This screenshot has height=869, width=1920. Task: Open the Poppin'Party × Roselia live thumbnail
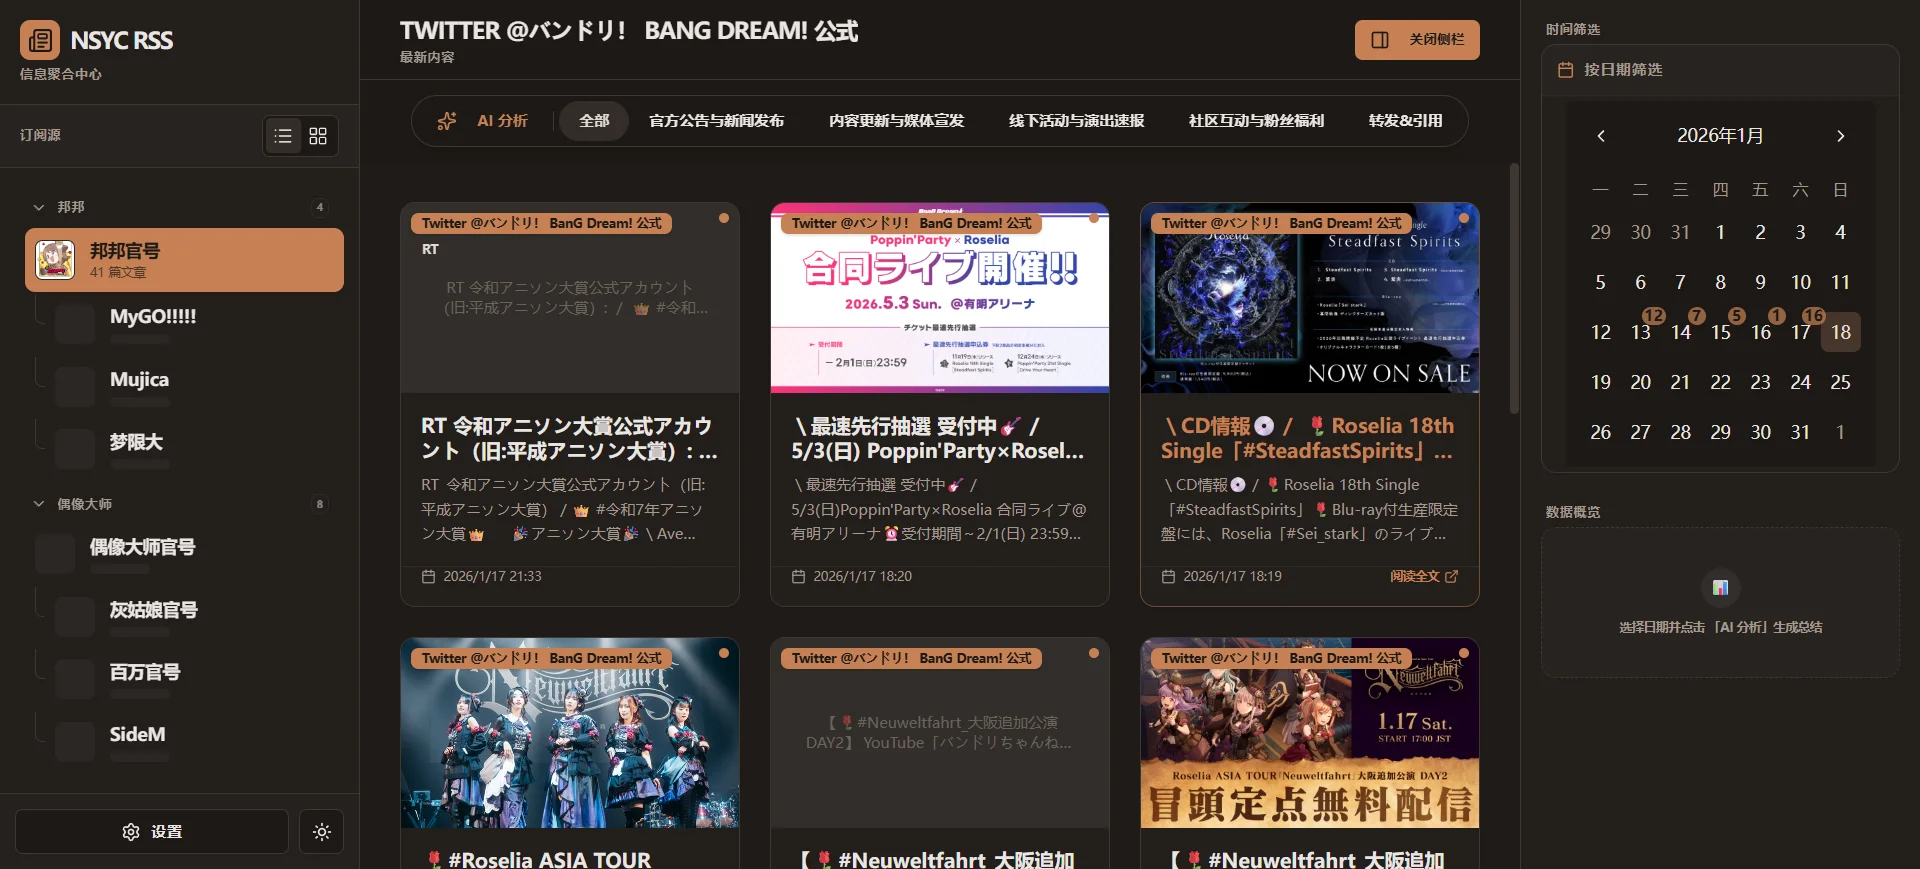[939, 298]
